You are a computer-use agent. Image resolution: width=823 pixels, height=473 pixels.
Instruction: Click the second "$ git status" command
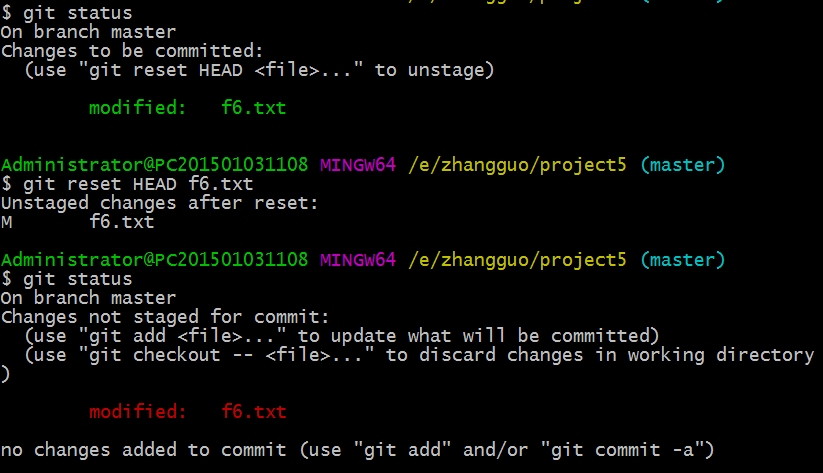(67, 278)
